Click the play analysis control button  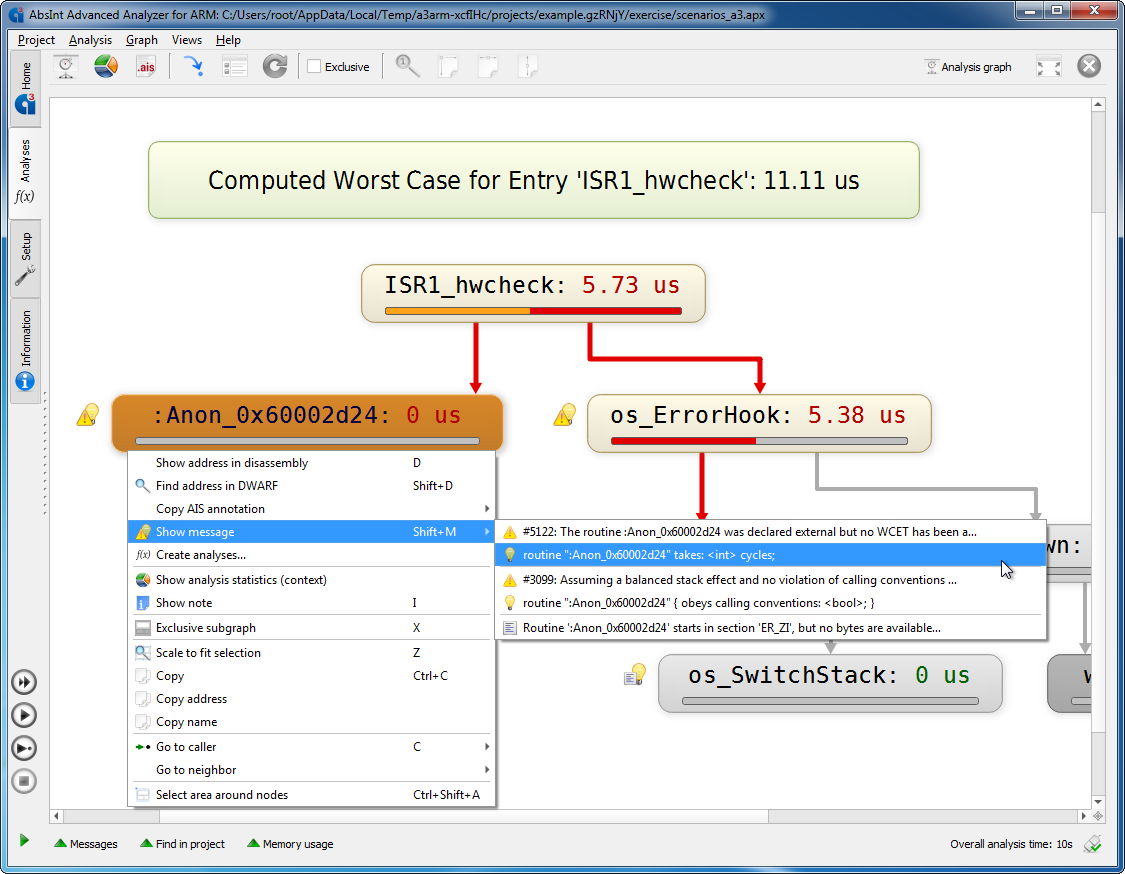24,715
